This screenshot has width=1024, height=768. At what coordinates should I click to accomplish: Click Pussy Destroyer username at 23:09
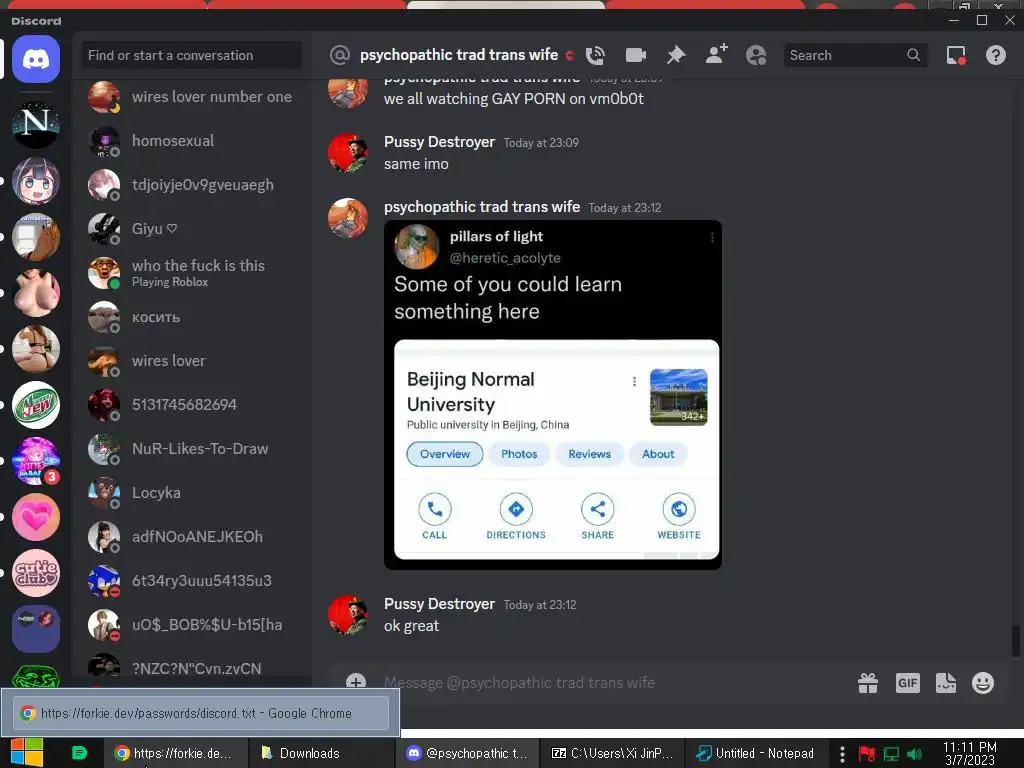click(439, 142)
